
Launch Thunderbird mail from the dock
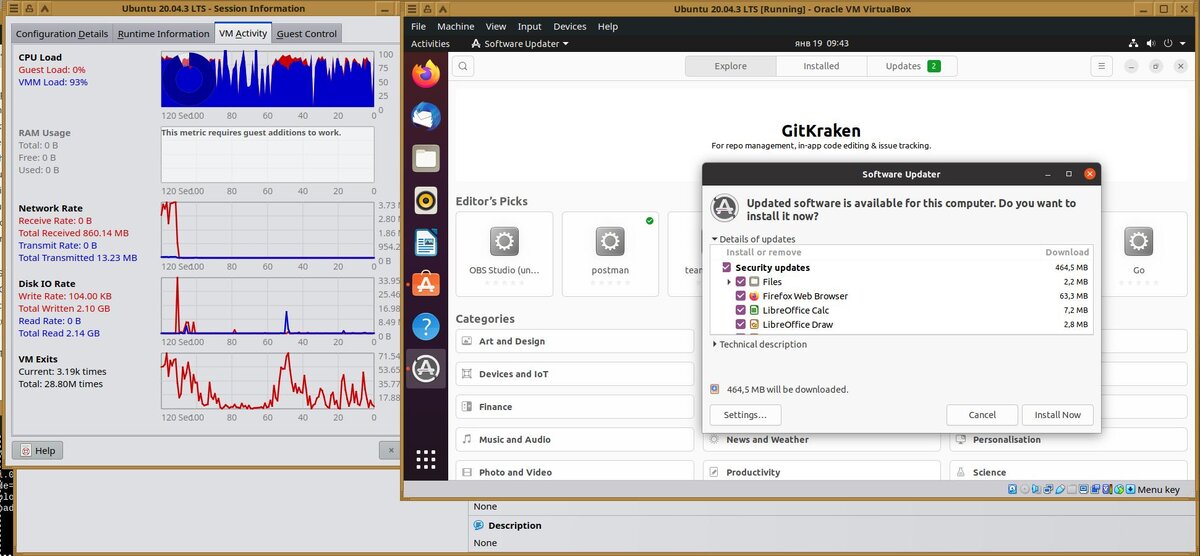pyautogui.click(x=426, y=115)
